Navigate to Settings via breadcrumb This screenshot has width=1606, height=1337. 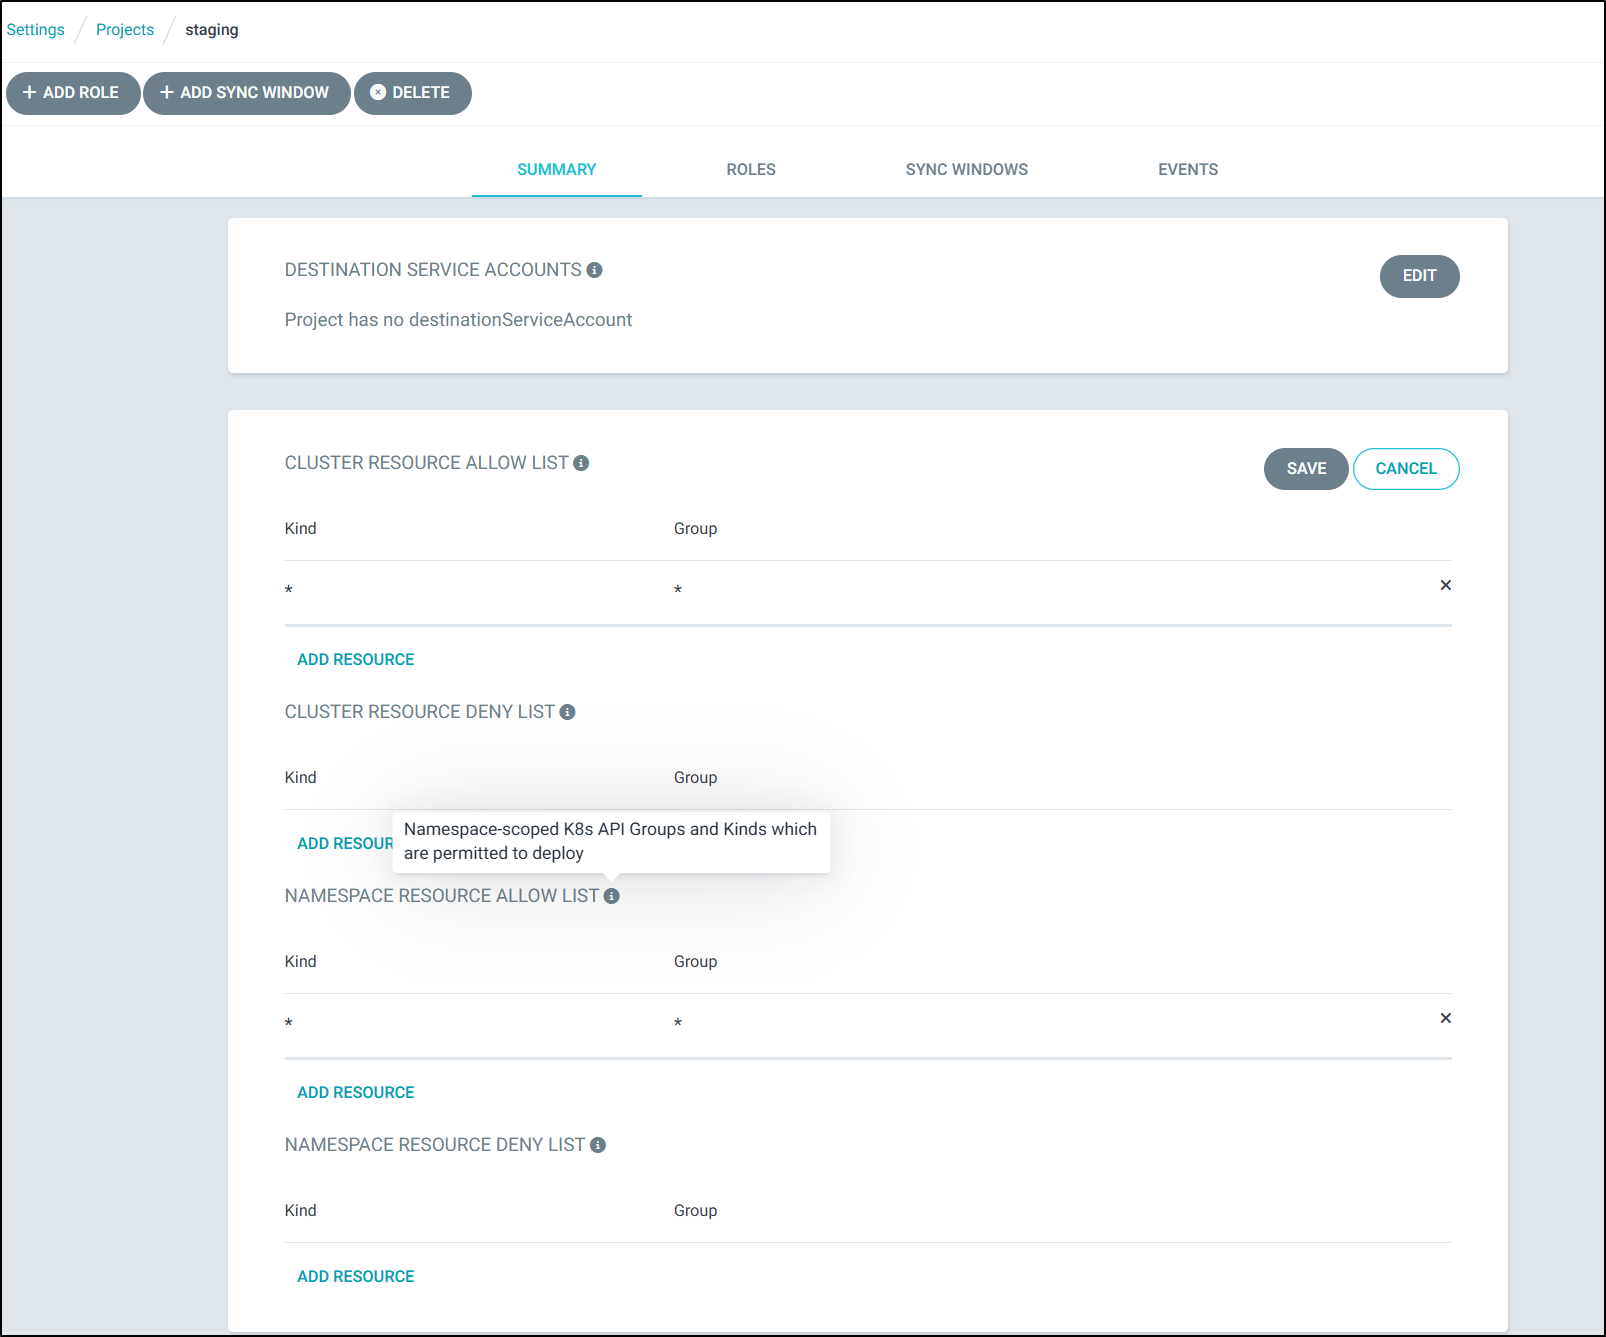coord(36,30)
